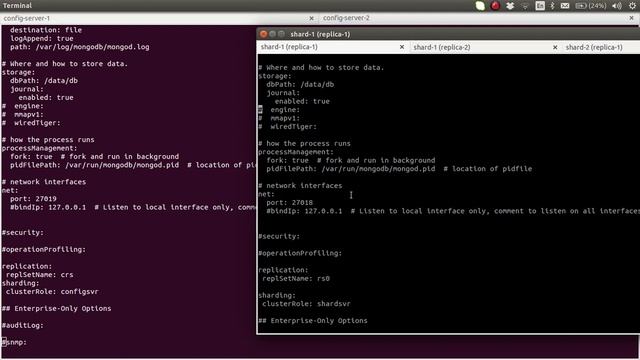Click '#security:' in config-server-1 terminal
This screenshot has height=360, width=640.
click(x=22, y=233)
